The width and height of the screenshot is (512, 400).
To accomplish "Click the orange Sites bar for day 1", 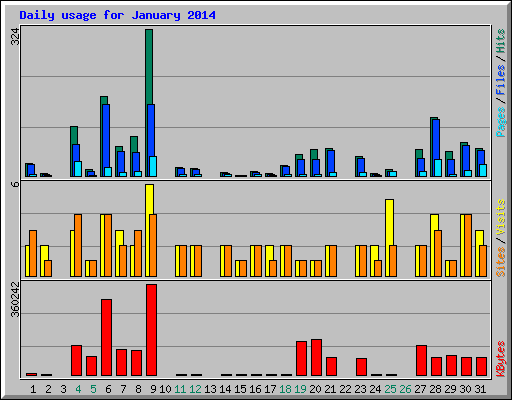I will click(33, 253).
